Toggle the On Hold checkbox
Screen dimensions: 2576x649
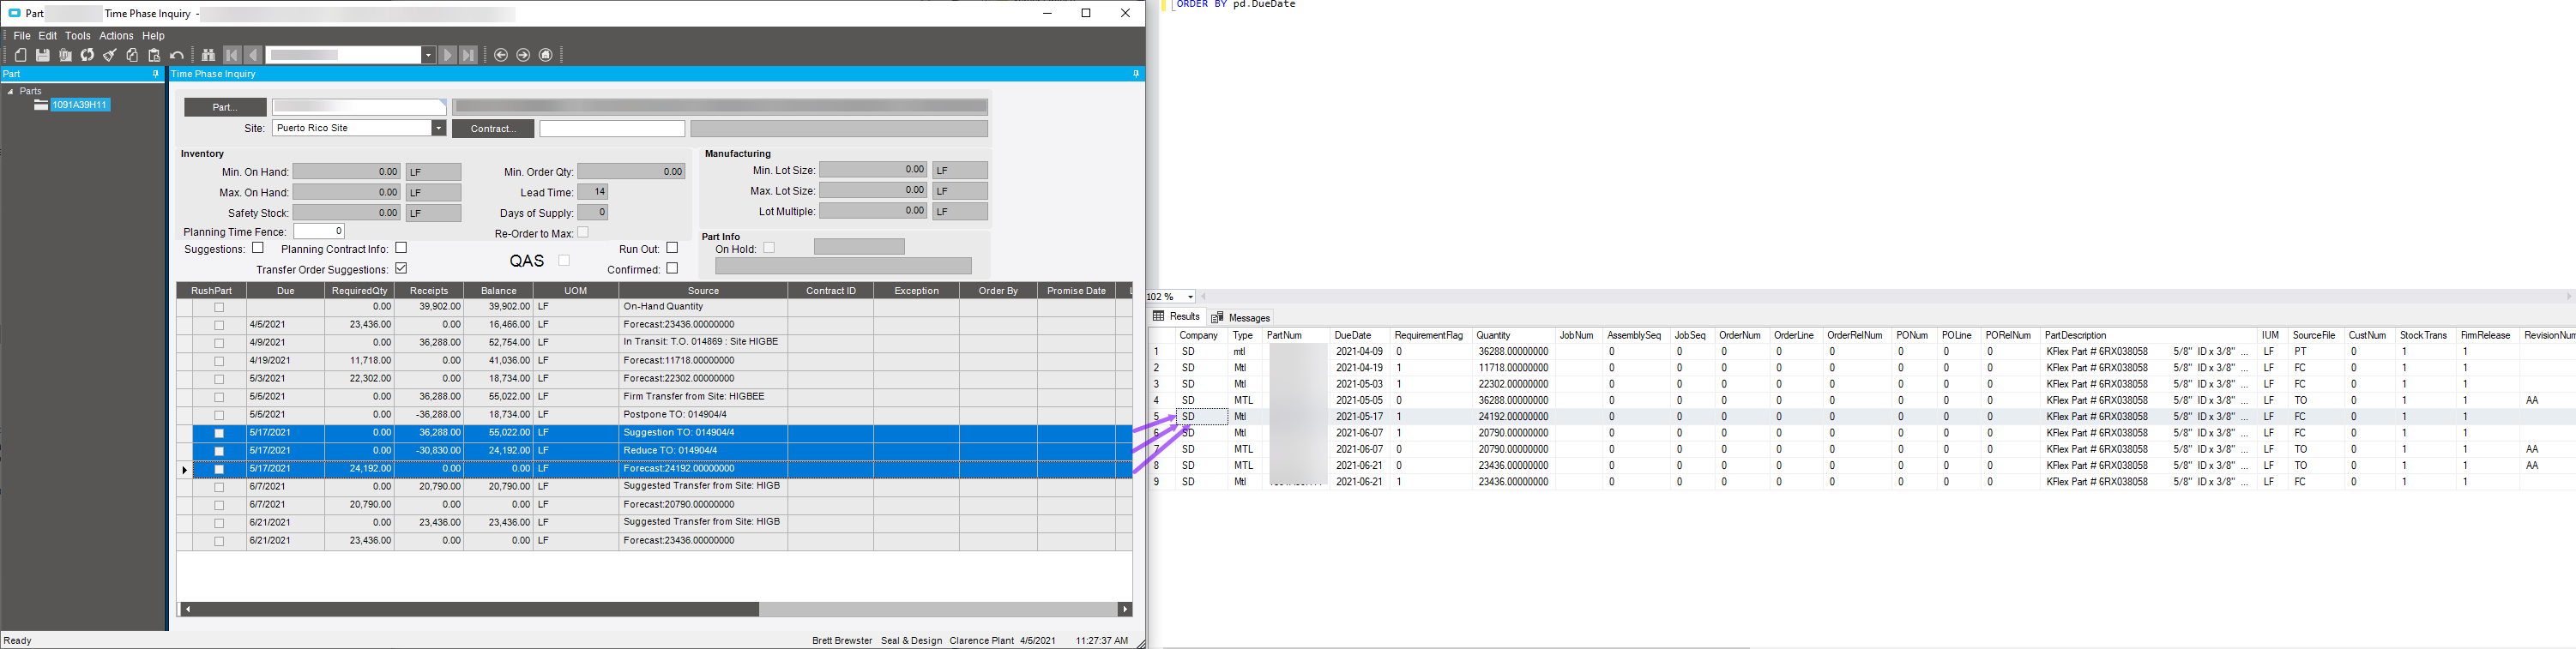point(769,248)
